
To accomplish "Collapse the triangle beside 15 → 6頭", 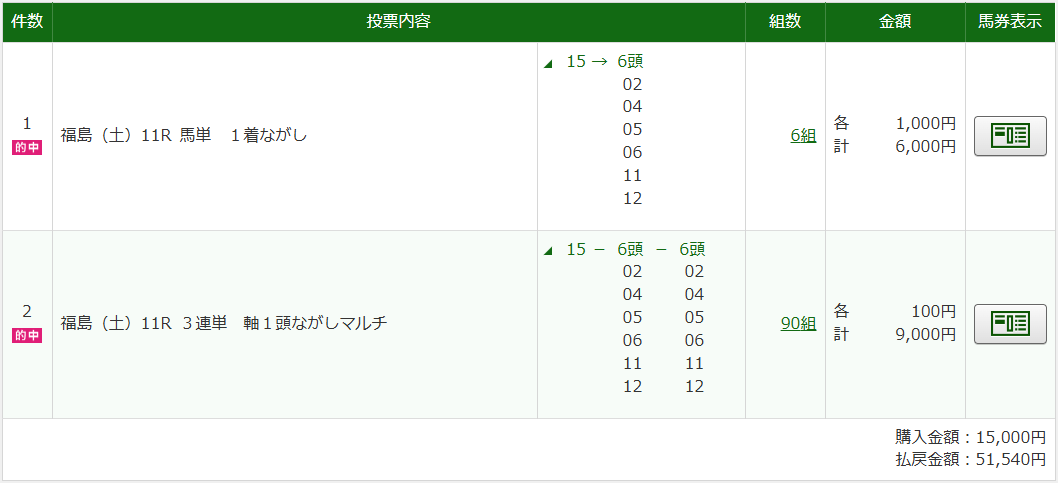I will 549,63.
